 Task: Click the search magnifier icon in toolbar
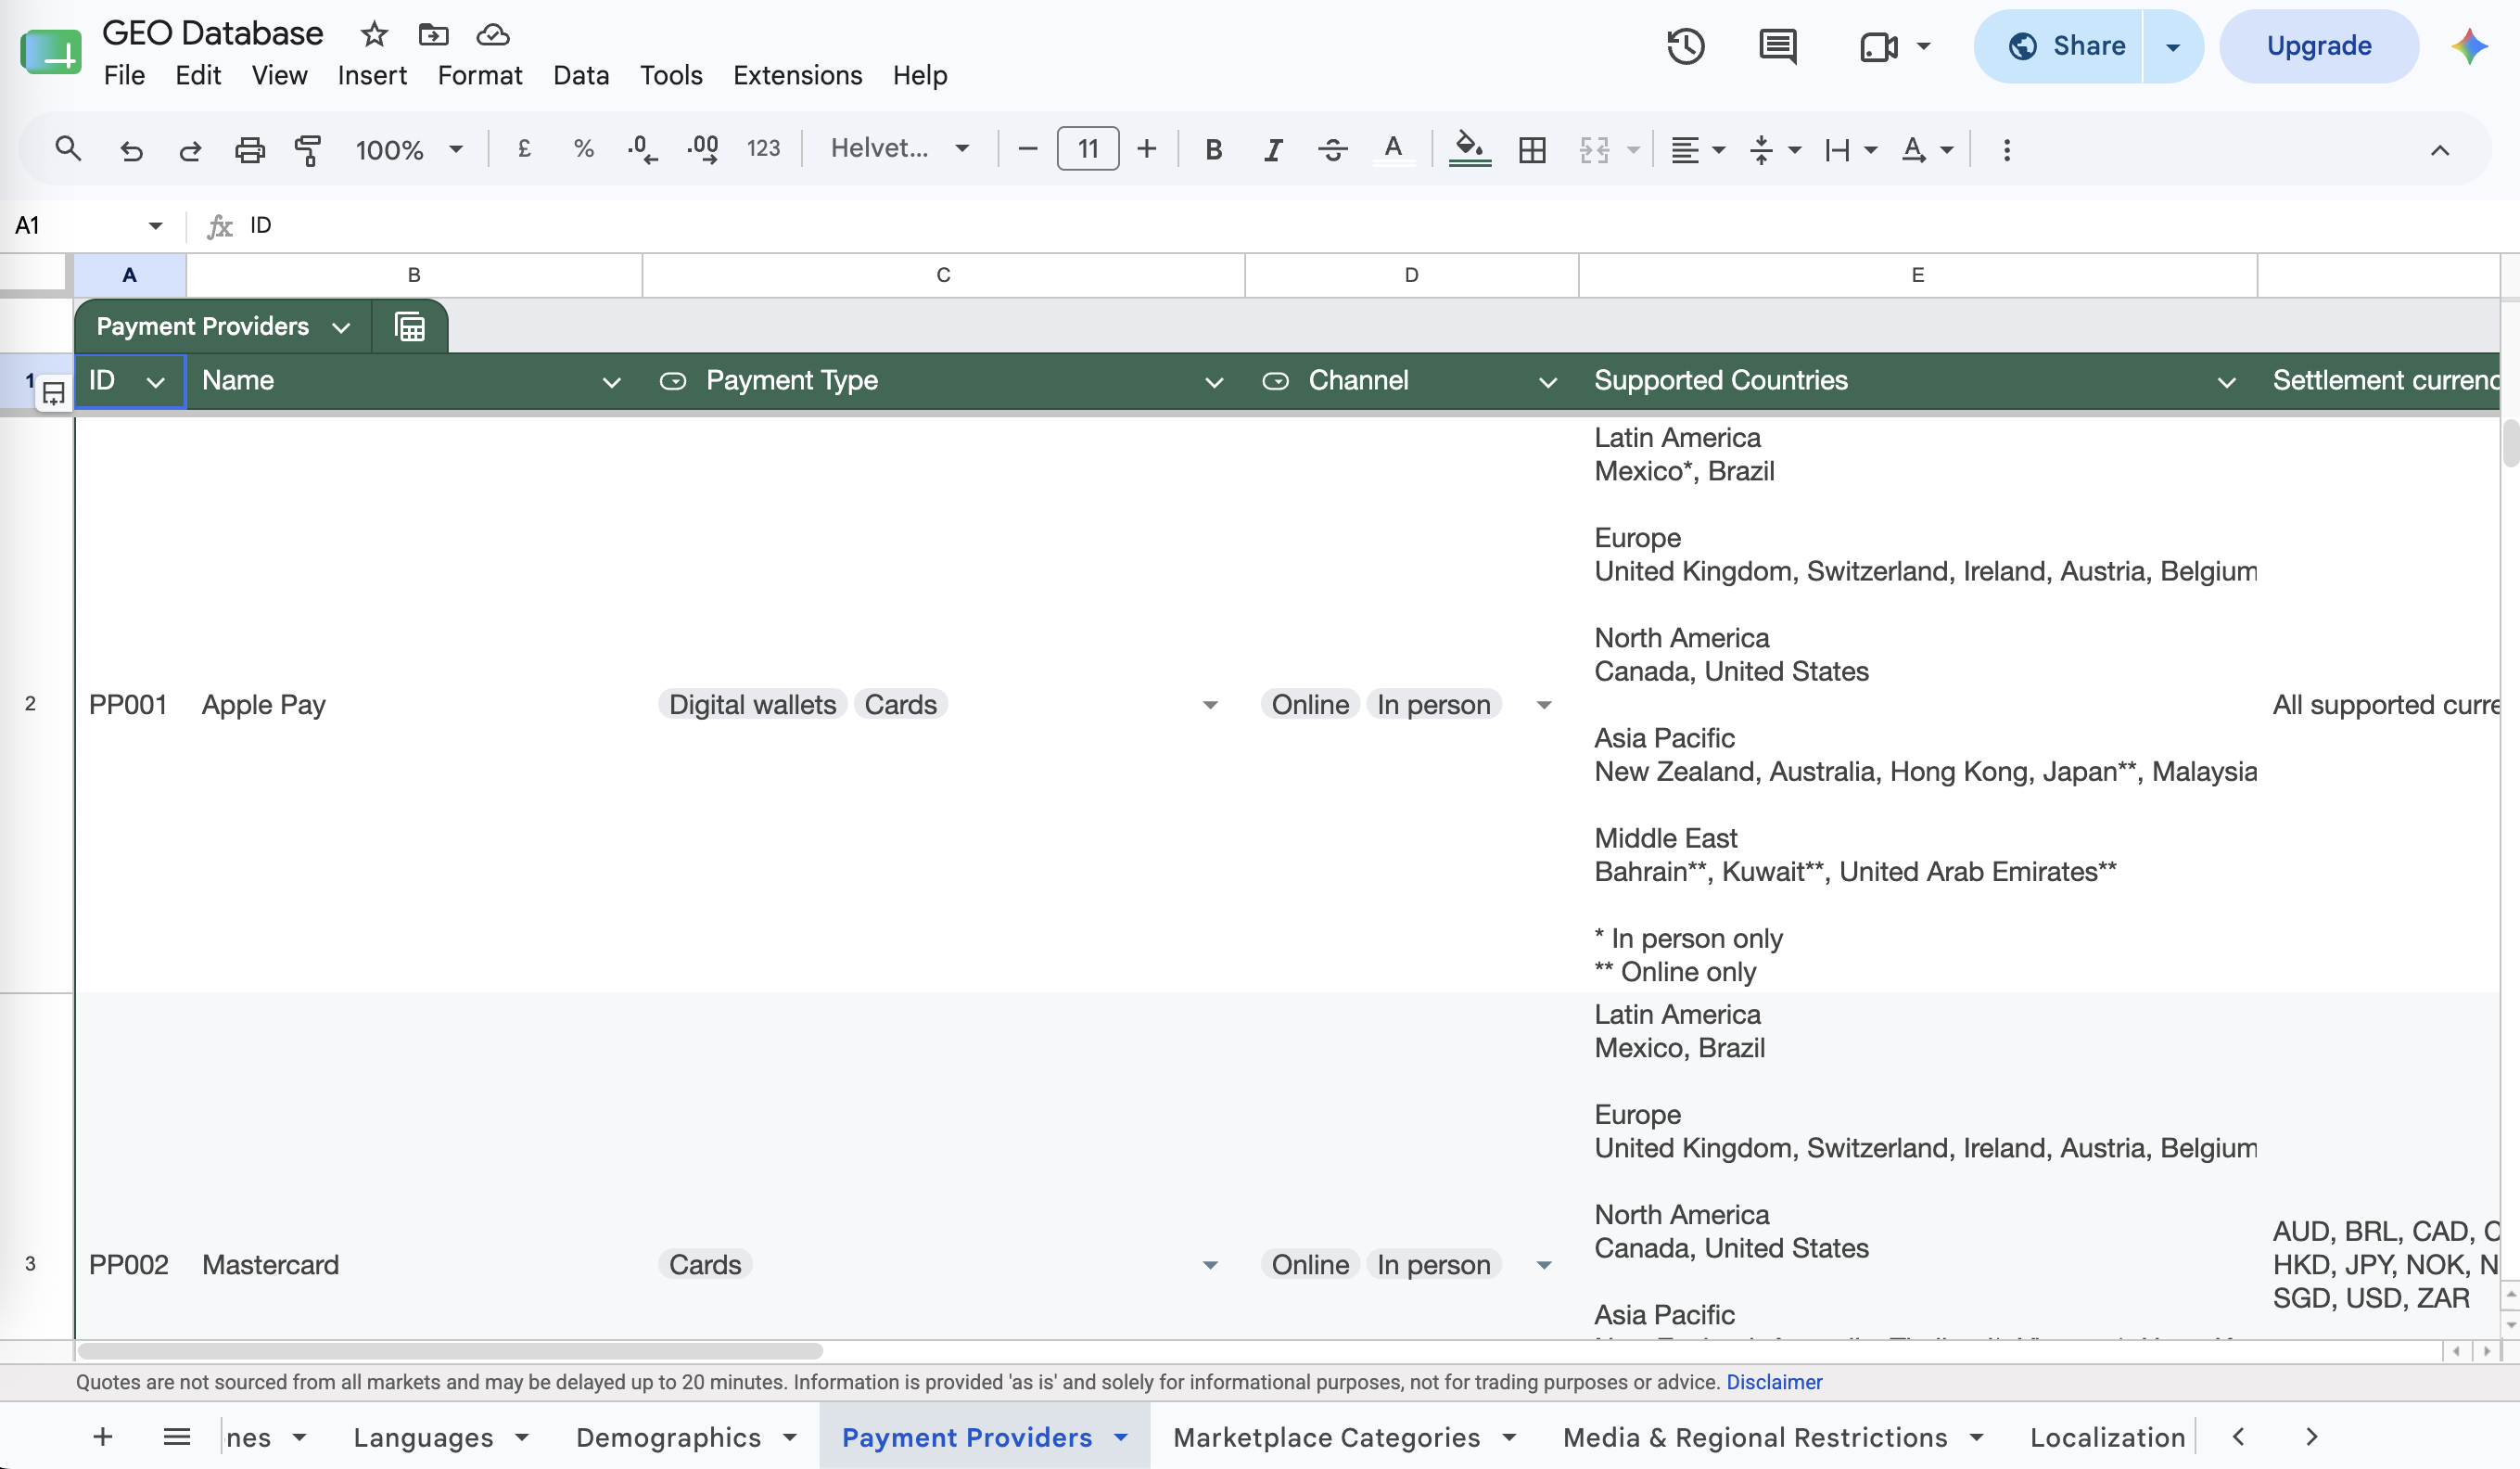tap(68, 150)
